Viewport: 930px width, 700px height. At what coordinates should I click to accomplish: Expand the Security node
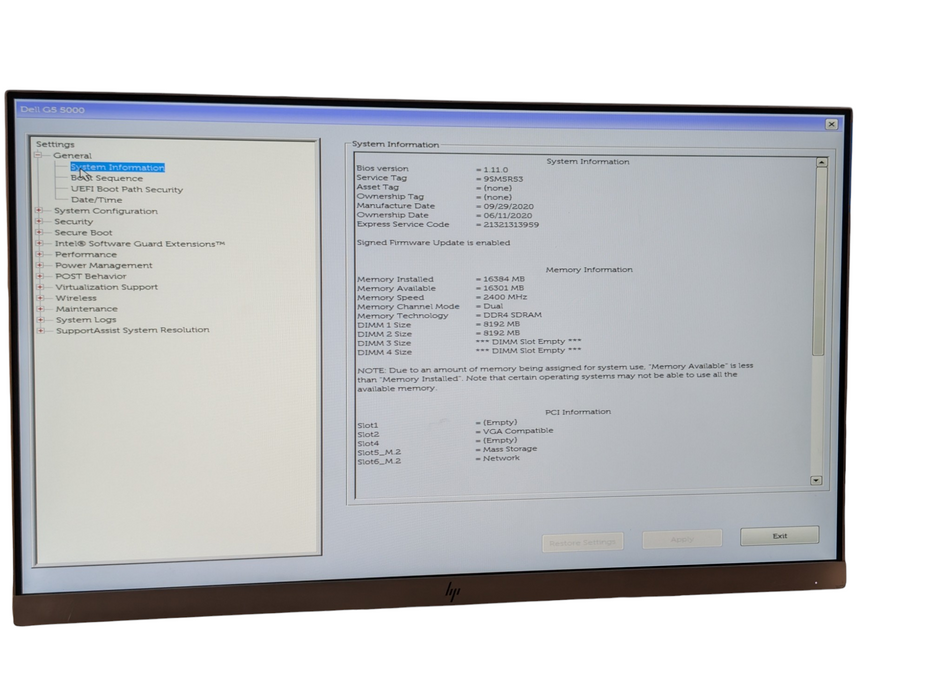click(x=39, y=221)
